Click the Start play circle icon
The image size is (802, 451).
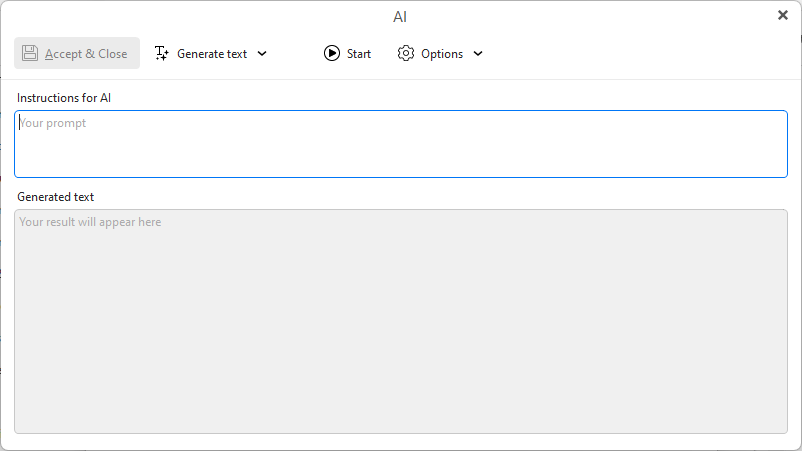[x=332, y=53]
